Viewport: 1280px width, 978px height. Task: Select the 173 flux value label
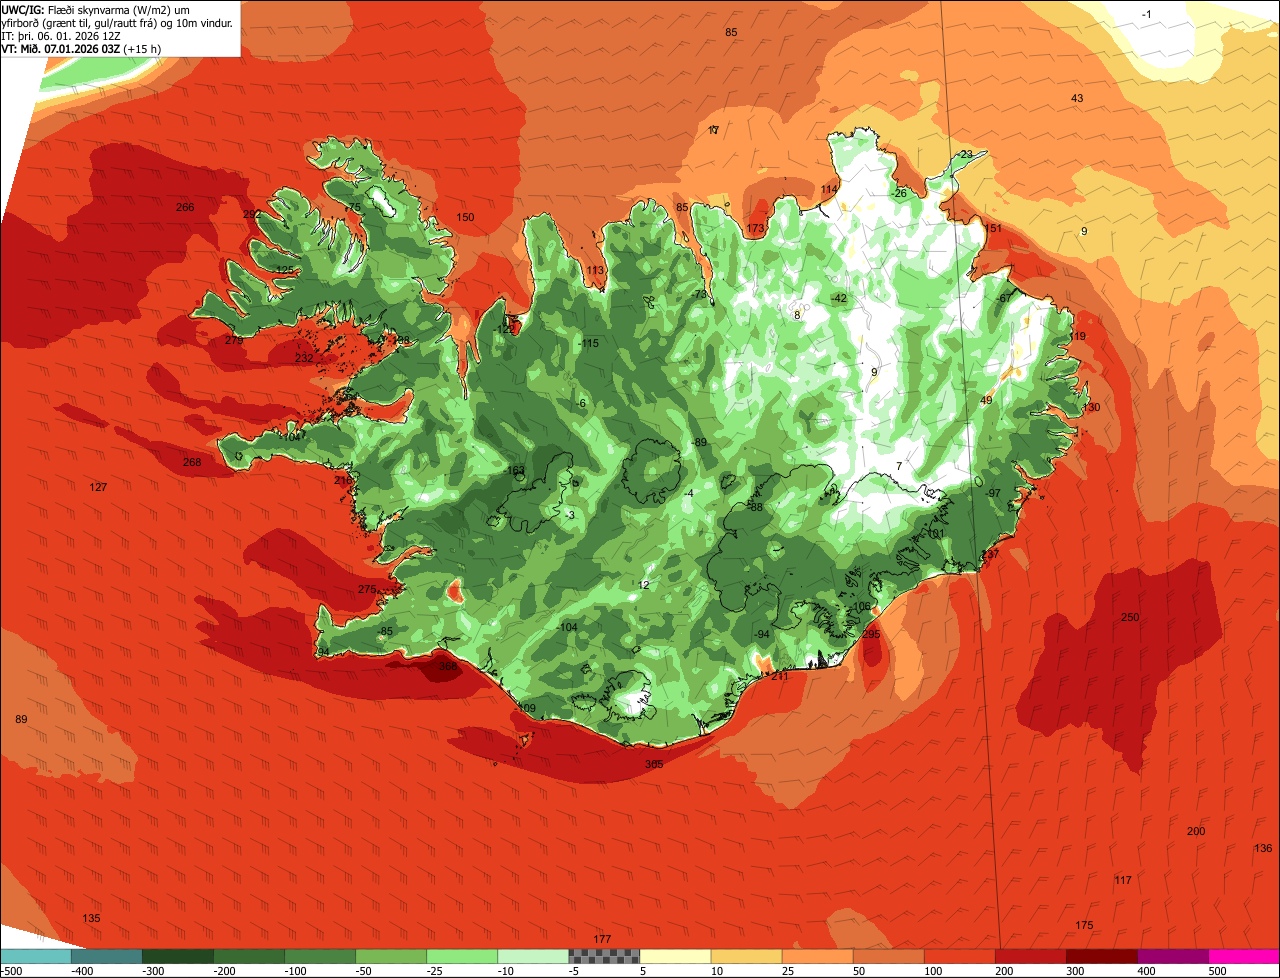(x=755, y=229)
